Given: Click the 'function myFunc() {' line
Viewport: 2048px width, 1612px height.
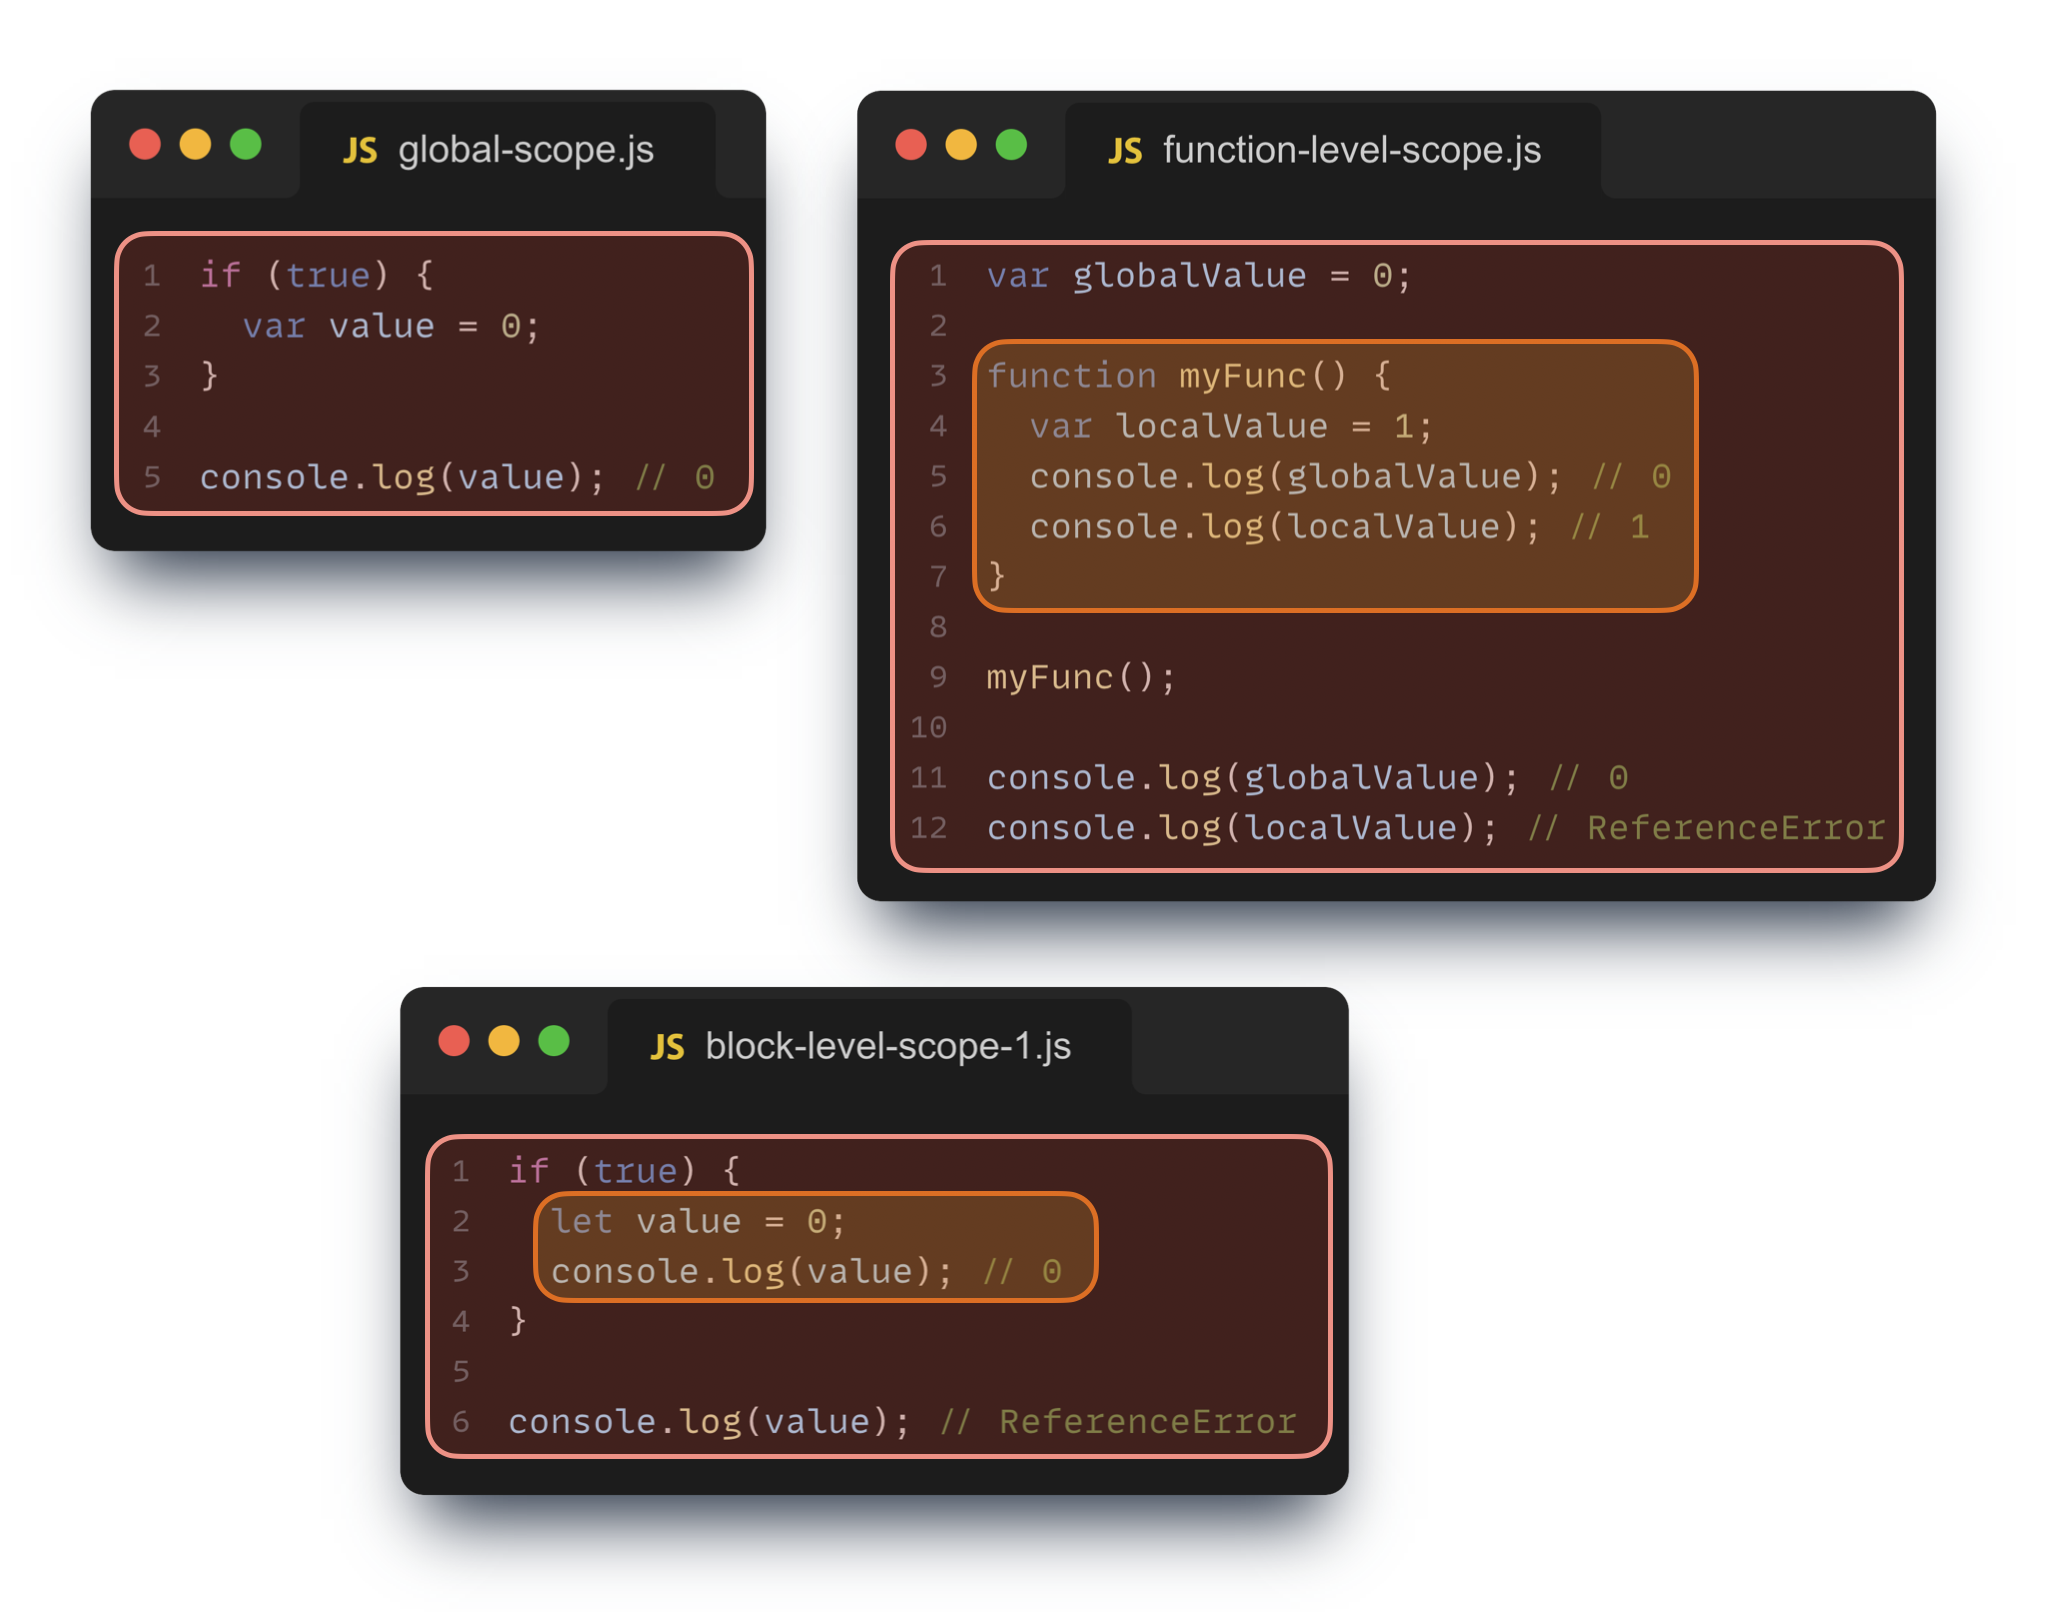Looking at the screenshot, I should [x=1188, y=376].
